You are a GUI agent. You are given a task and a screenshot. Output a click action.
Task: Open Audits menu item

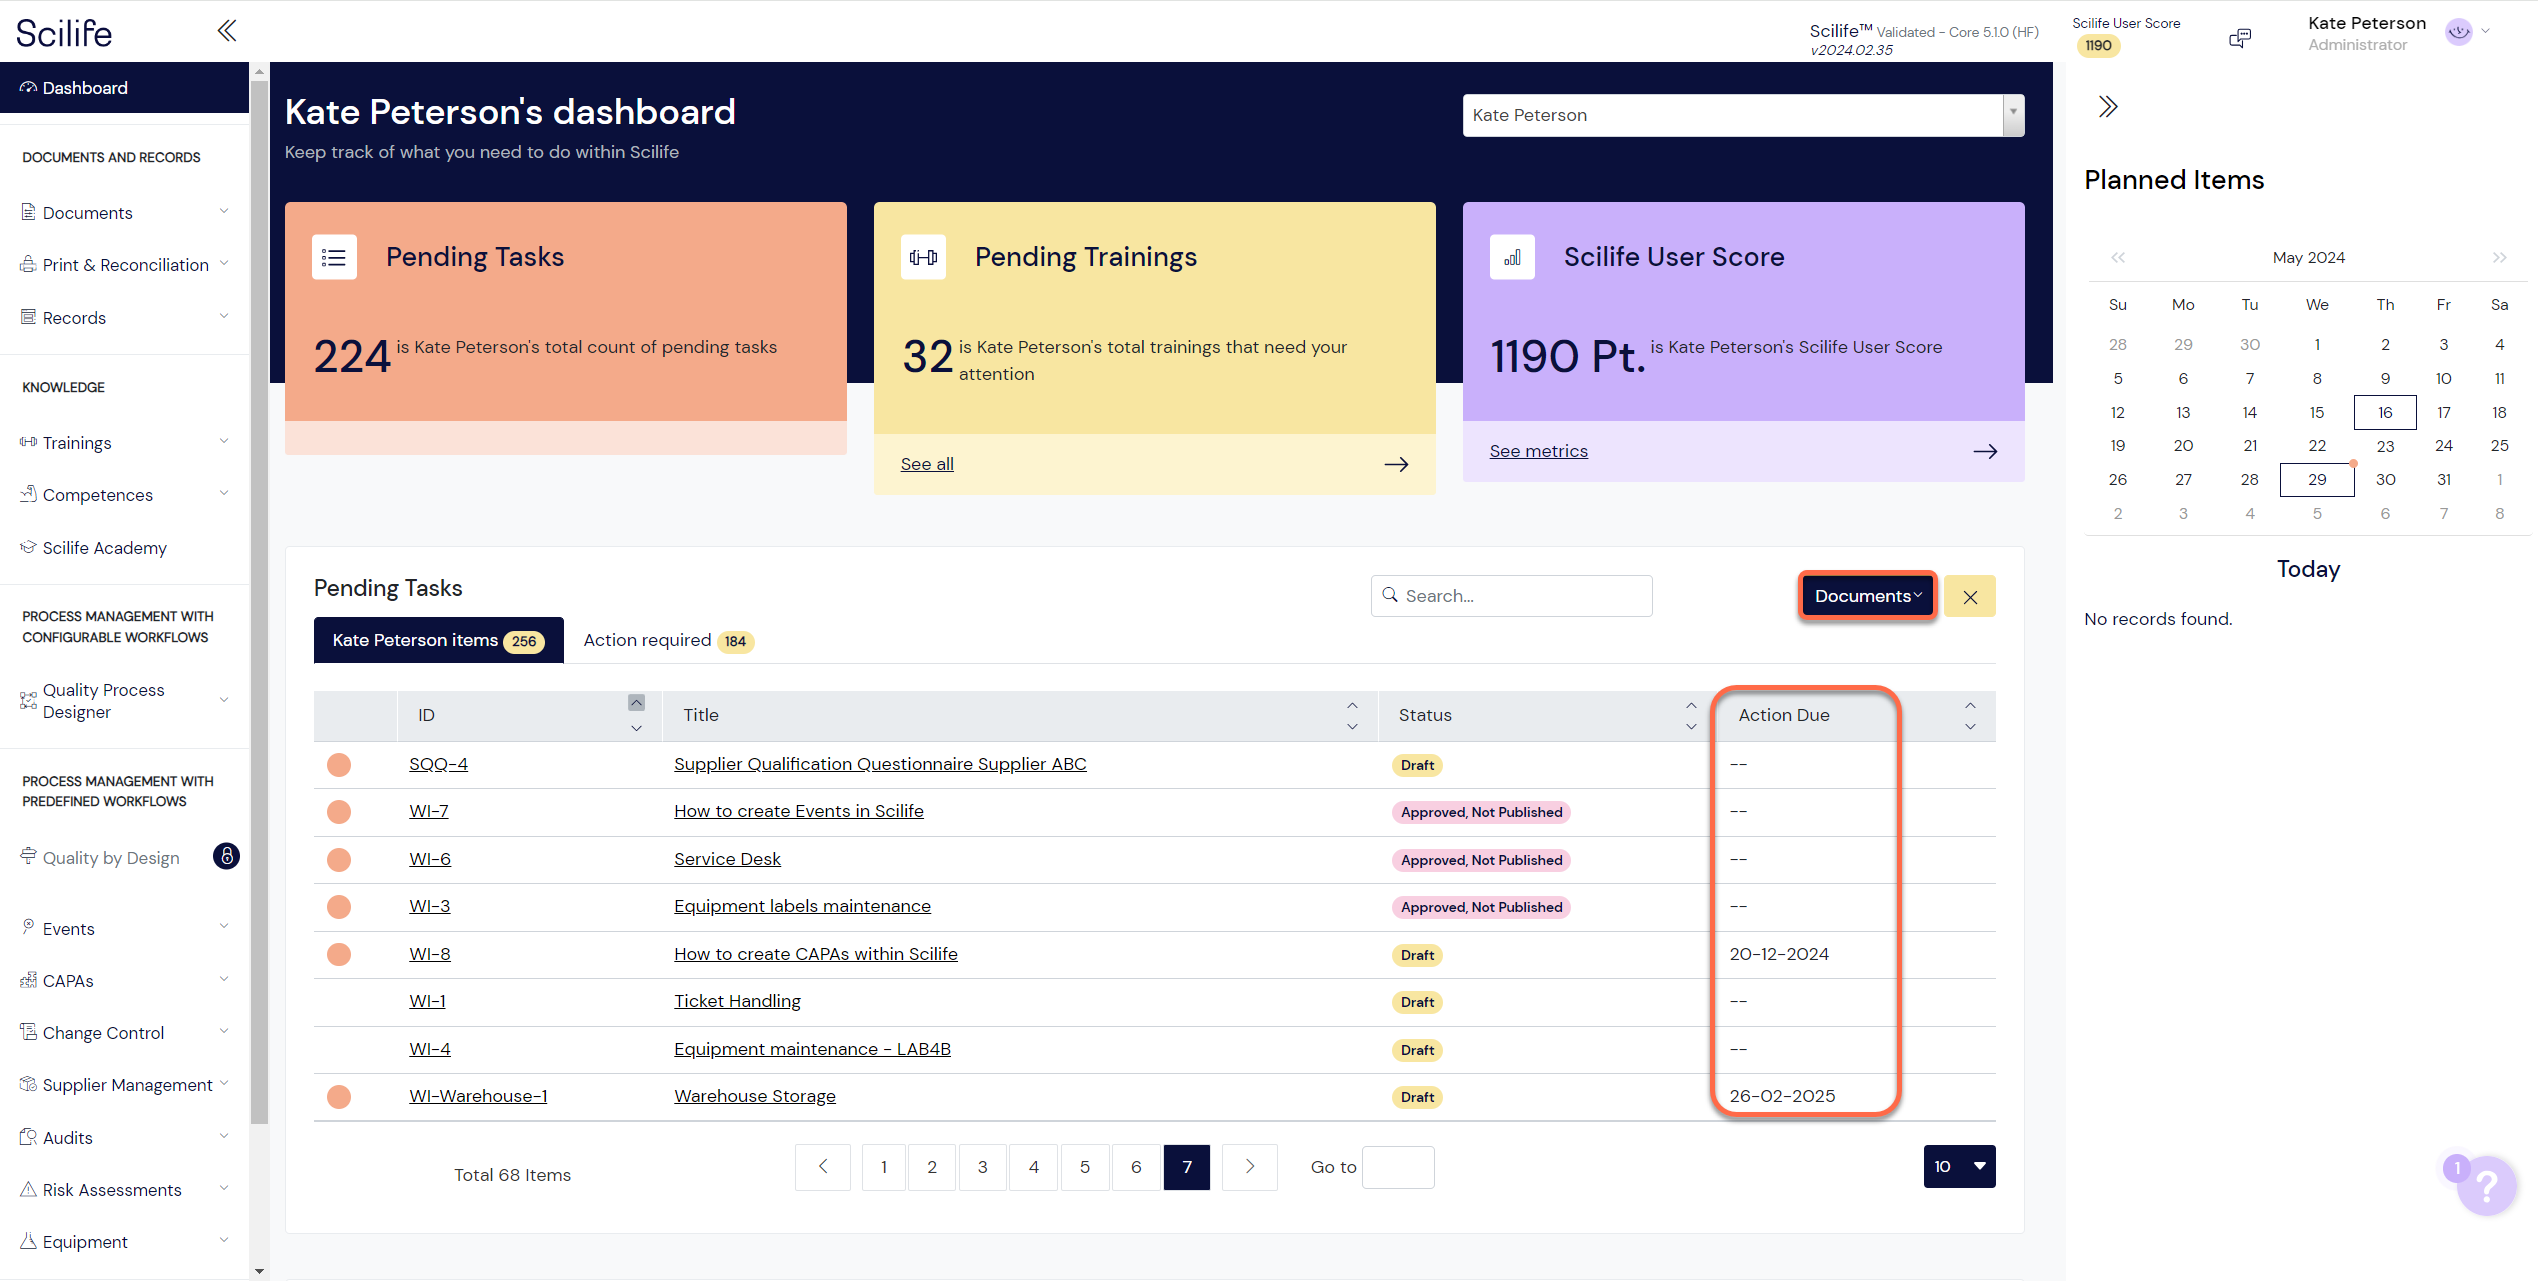tap(67, 1138)
